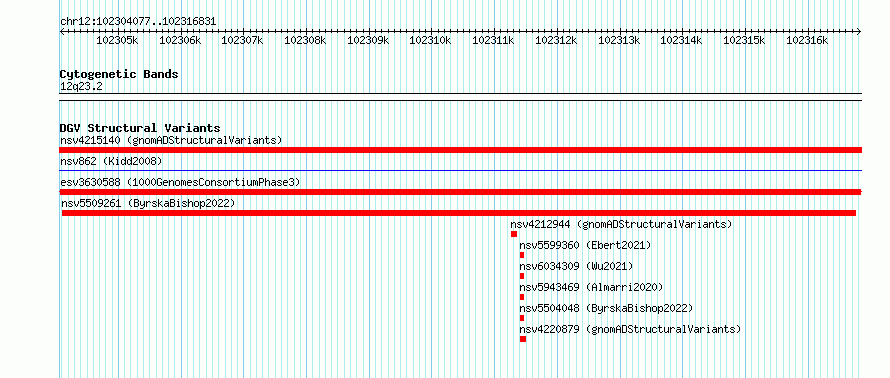Select the nsv4215140 red variant bar
The width and height of the screenshot is (890, 378).
(461, 150)
